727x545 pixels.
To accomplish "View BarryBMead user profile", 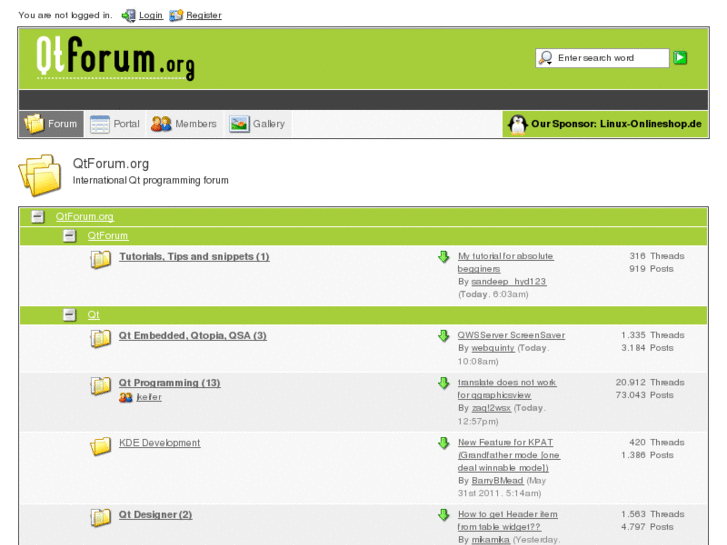I will pyautogui.click(x=497, y=481).
